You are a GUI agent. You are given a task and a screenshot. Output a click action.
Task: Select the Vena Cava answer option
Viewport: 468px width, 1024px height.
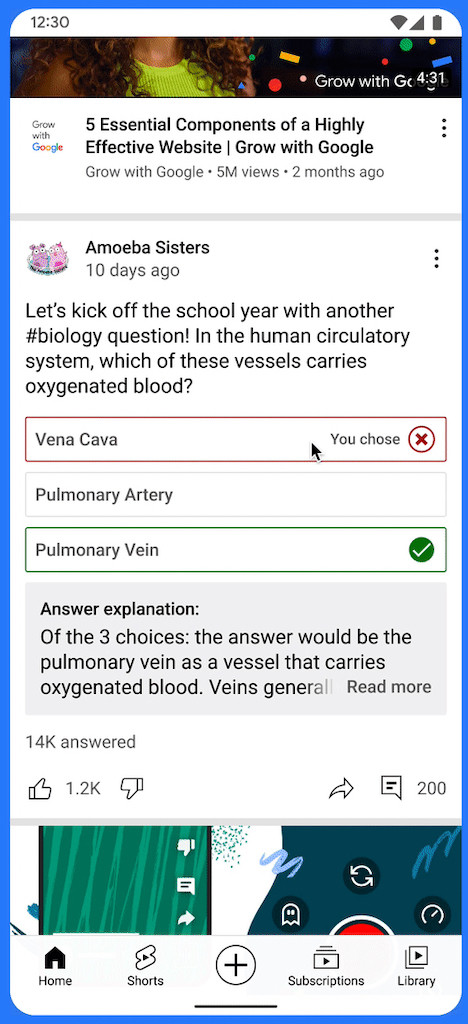[x=236, y=440]
